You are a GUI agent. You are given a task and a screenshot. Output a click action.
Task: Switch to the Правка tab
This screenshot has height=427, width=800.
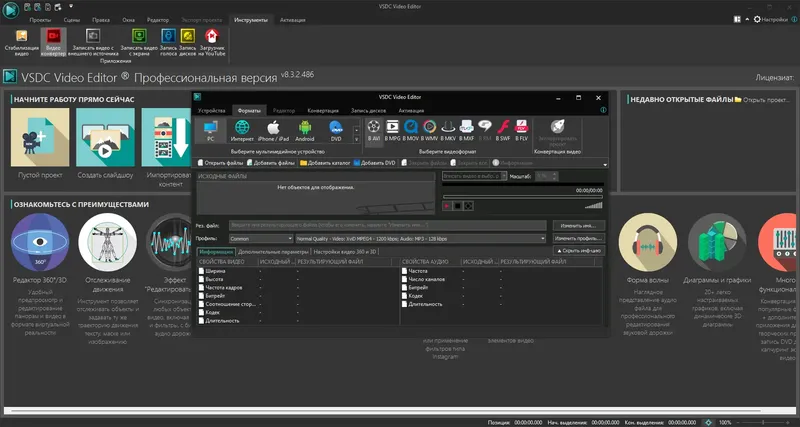(101, 20)
